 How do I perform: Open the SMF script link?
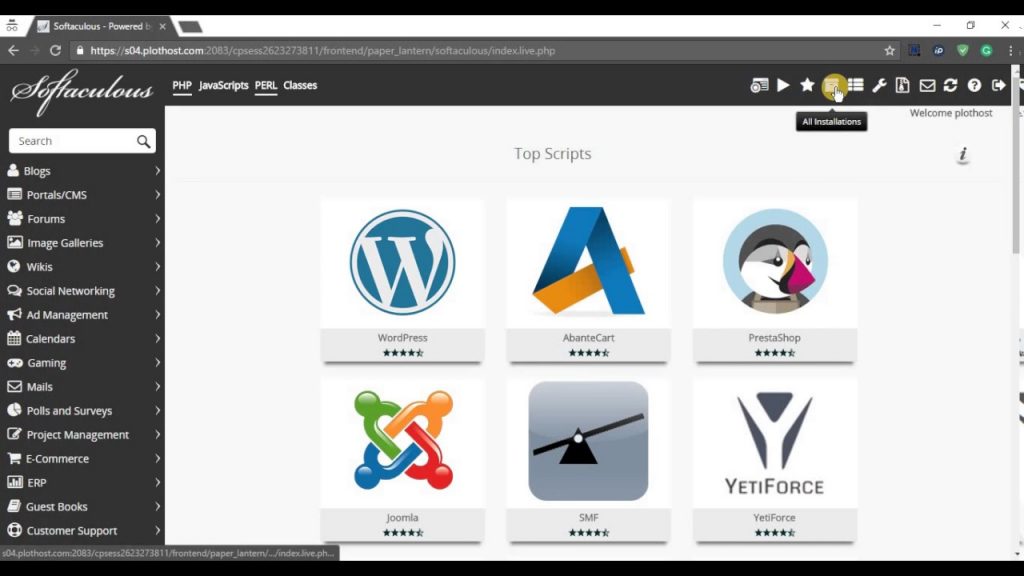588,517
